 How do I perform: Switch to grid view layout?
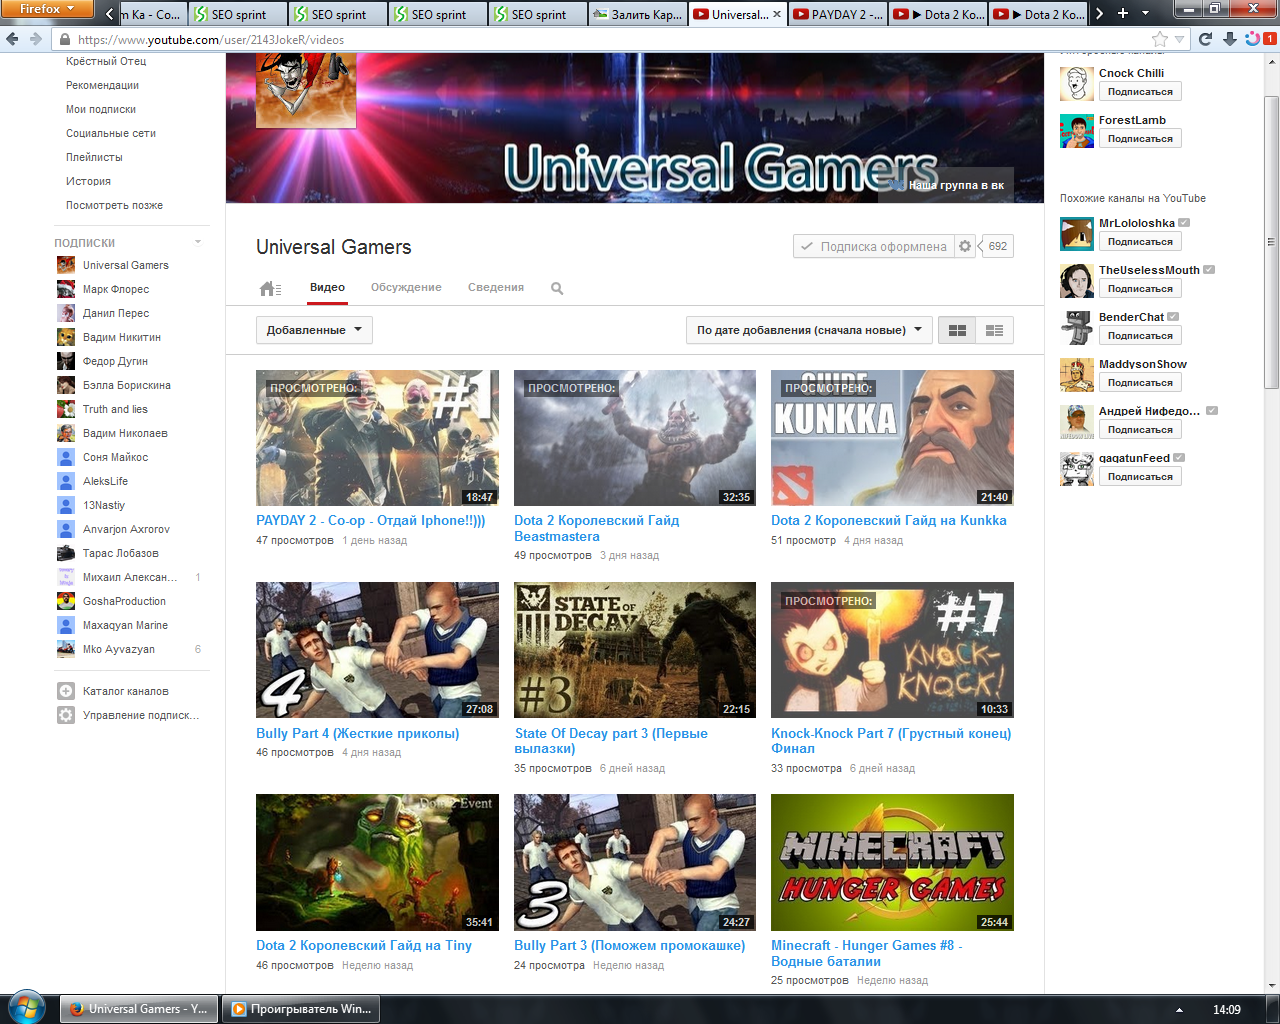click(x=957, y=330)
